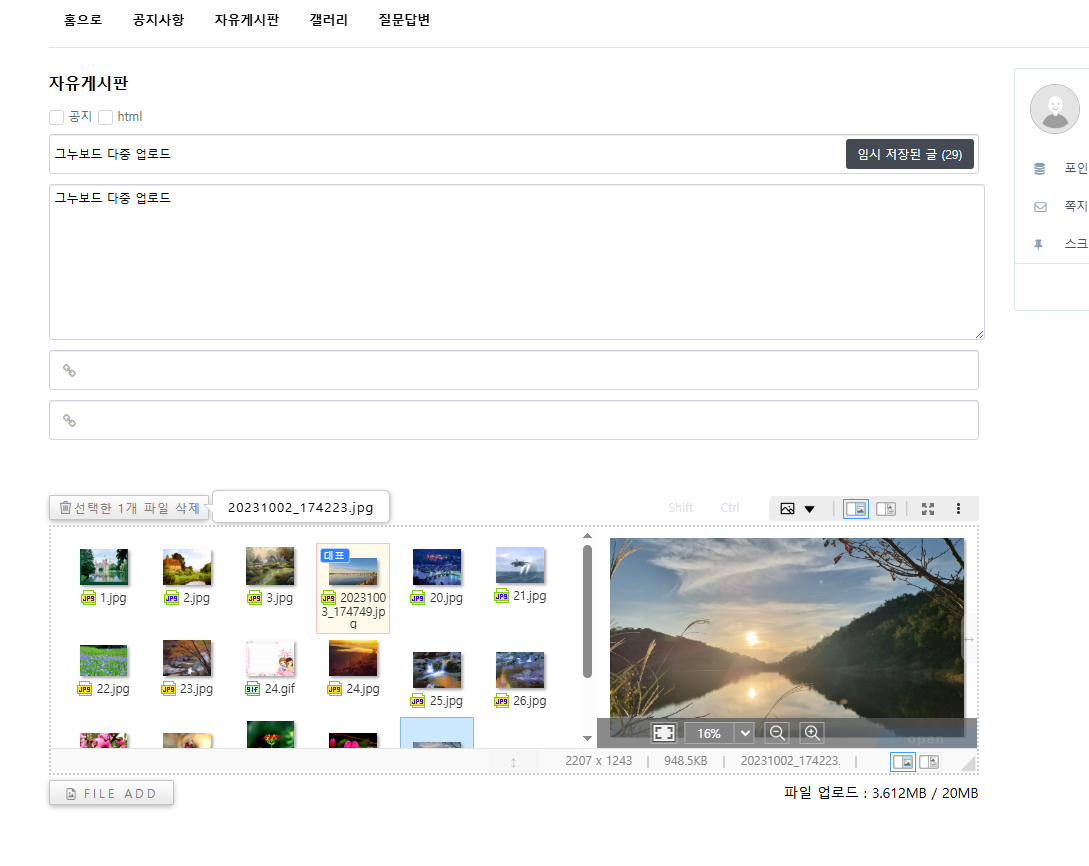The height and width of the screenshot is (866, 1089).
Task: Toggle the top toolbar's left preview layout
Action: pos(856,508)
